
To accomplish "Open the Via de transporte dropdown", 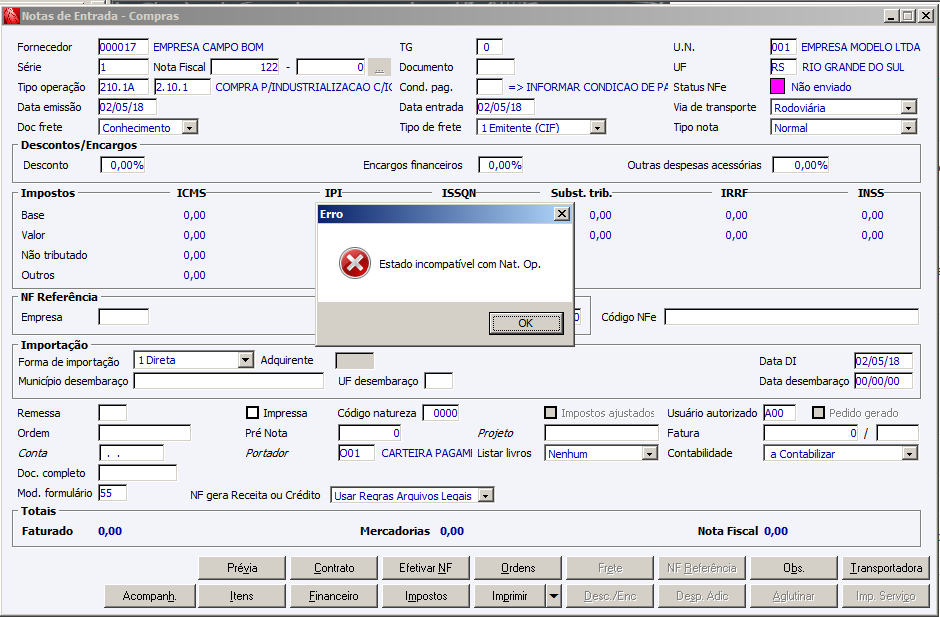I will 909,108.
